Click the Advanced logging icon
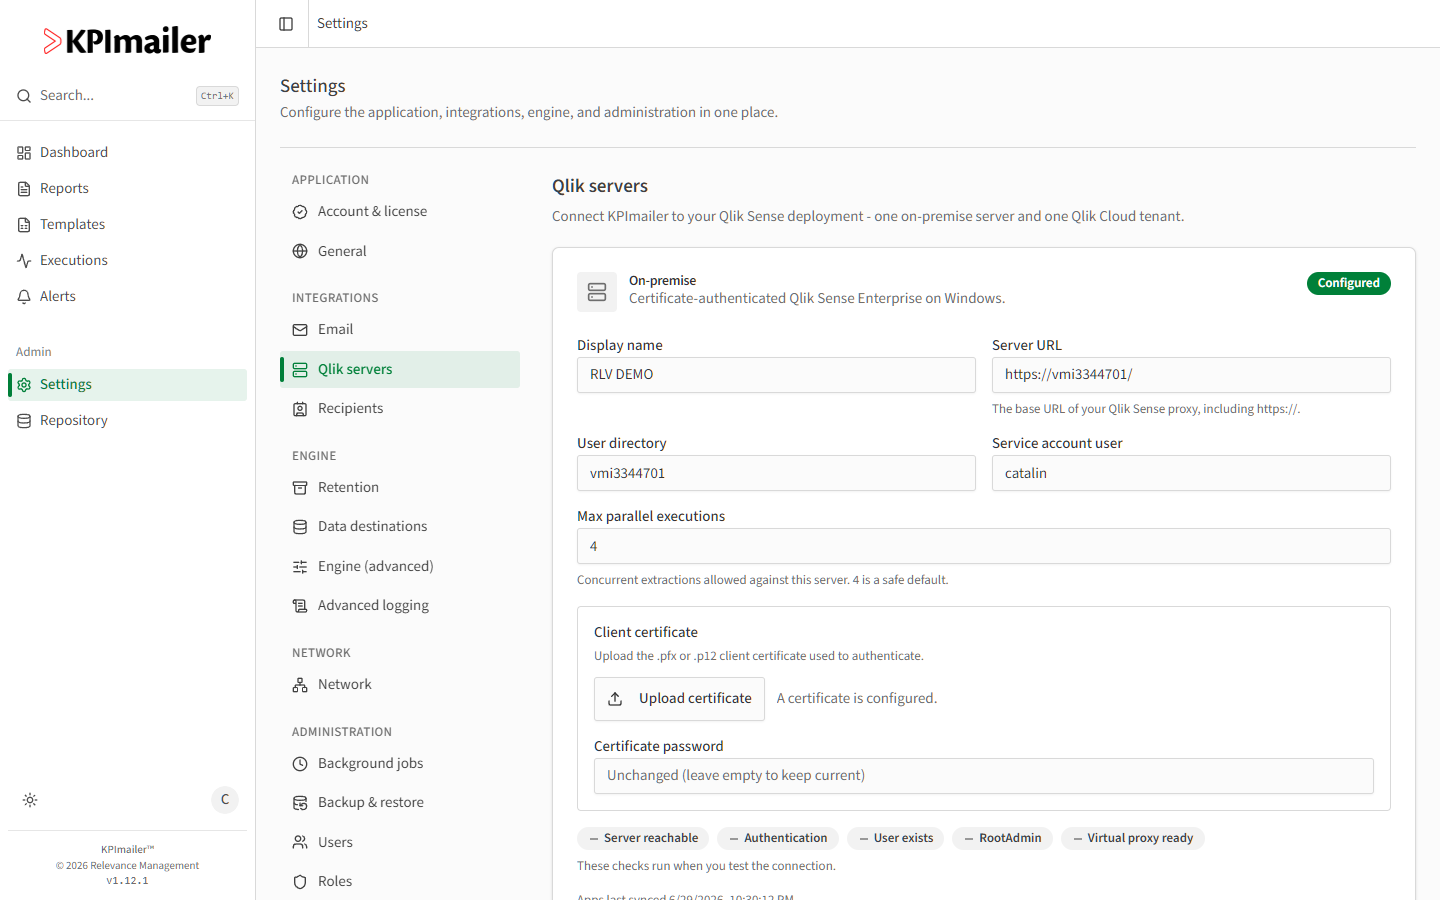 pos(300,606)
